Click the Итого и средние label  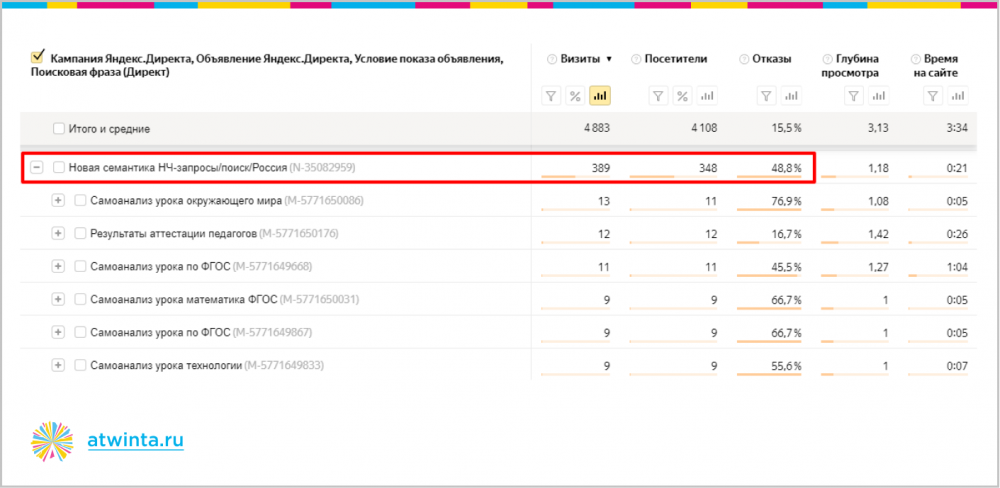(x=109, y=129)
